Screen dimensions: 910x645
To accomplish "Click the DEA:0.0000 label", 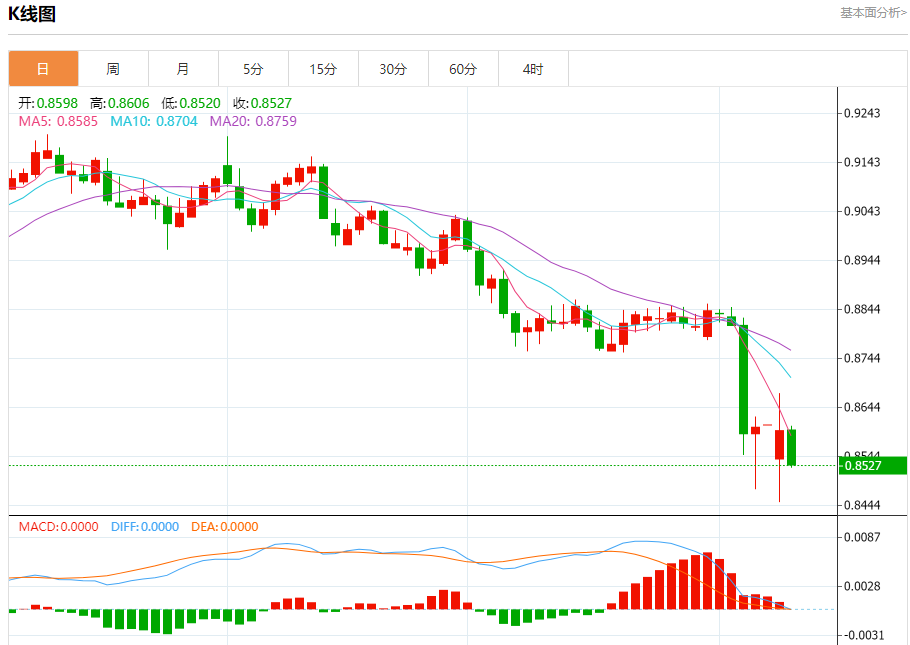I will click(x=225, y=527).
